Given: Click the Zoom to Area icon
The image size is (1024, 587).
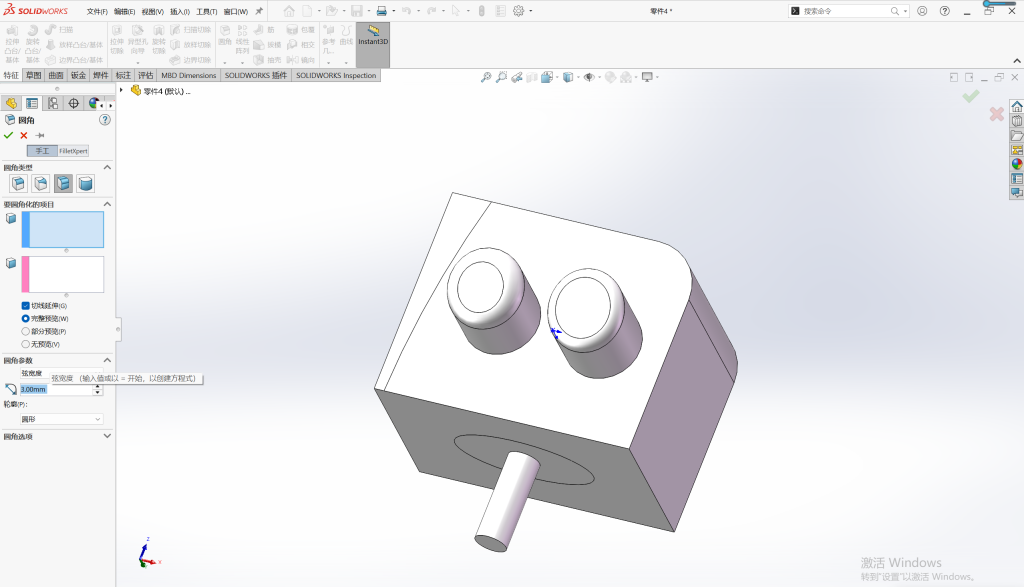Looking at the screenshot, I should click(x=501, y=77).
